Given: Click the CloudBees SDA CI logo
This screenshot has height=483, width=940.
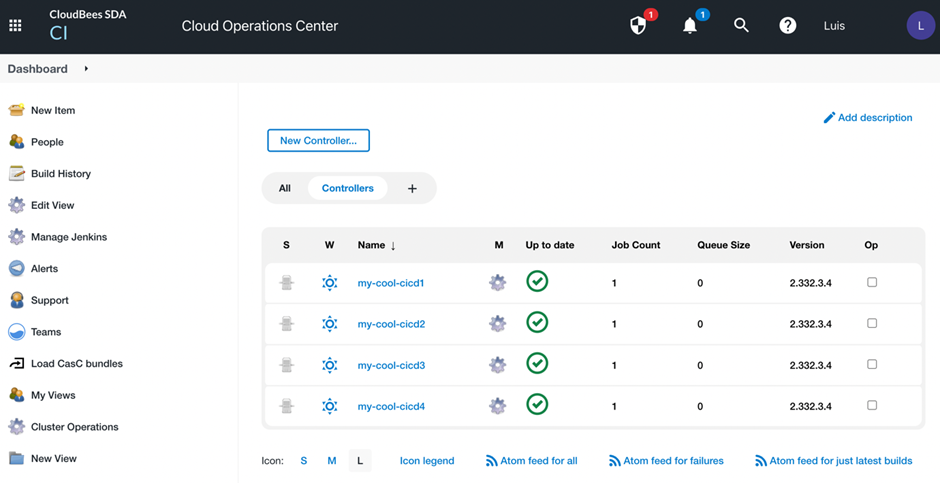Looking at the screenshot, I should click(88, 25).
